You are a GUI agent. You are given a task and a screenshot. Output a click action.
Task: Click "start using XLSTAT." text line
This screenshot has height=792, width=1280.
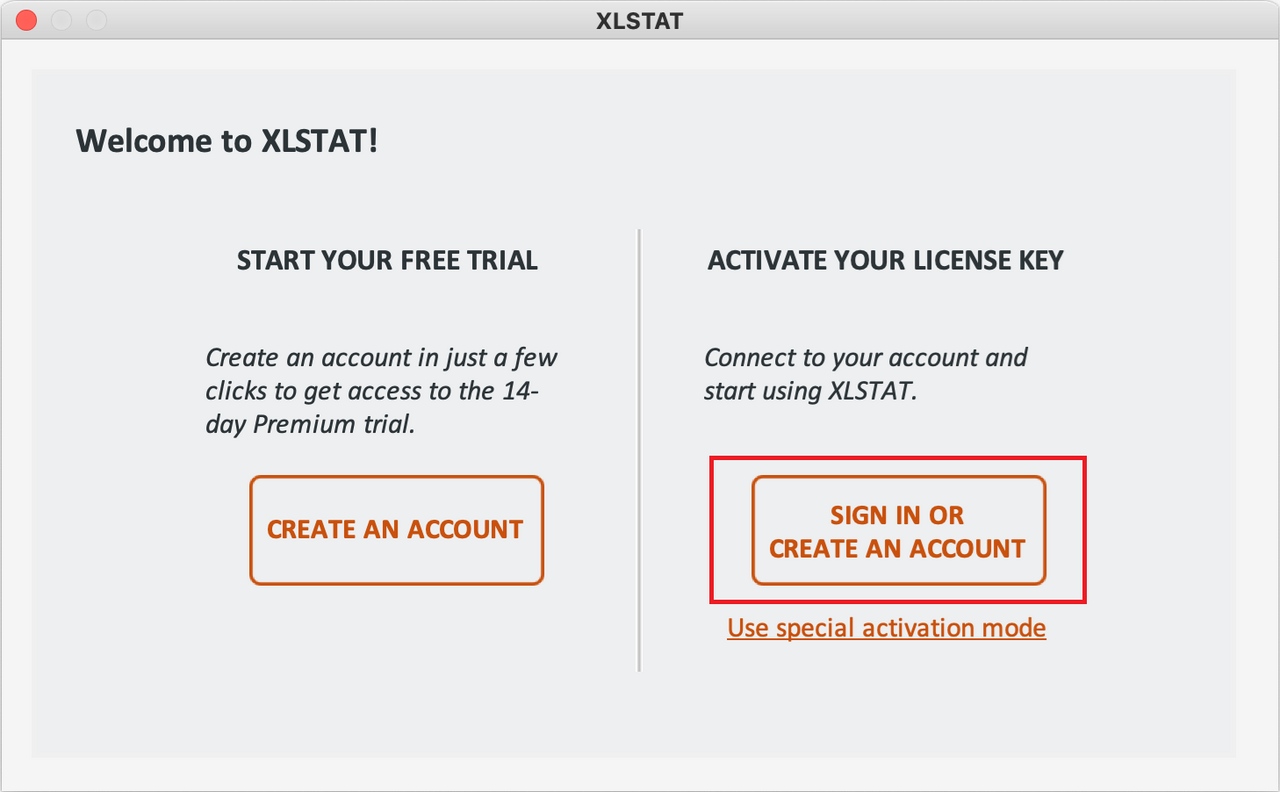coord(810,390)
